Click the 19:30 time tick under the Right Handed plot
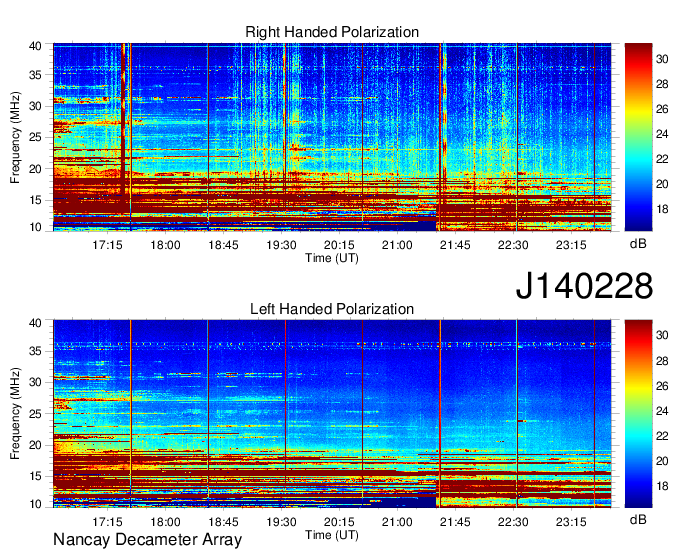This screenshot has width=680, height=552. [x=281, y=245]
